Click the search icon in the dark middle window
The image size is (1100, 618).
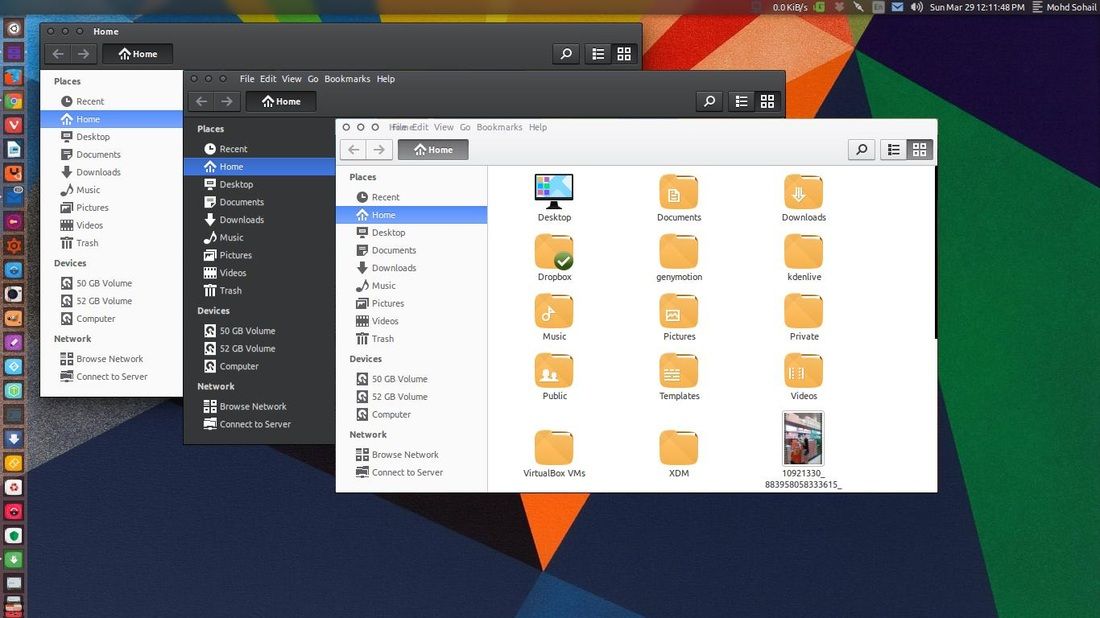pyautogui.click(x=709, y=101)
